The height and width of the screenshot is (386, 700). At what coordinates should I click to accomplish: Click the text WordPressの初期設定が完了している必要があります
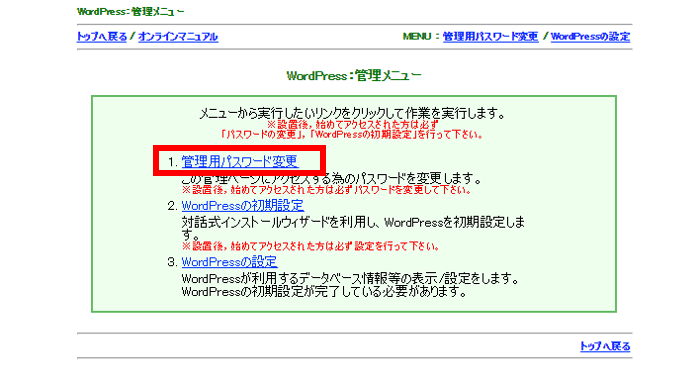tap(325, 292)
